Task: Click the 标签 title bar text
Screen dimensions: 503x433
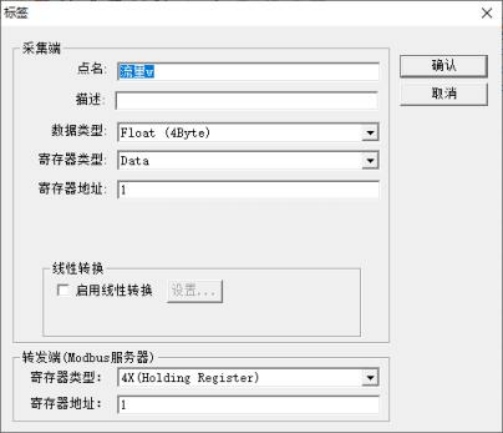Action: coord(16,13)
